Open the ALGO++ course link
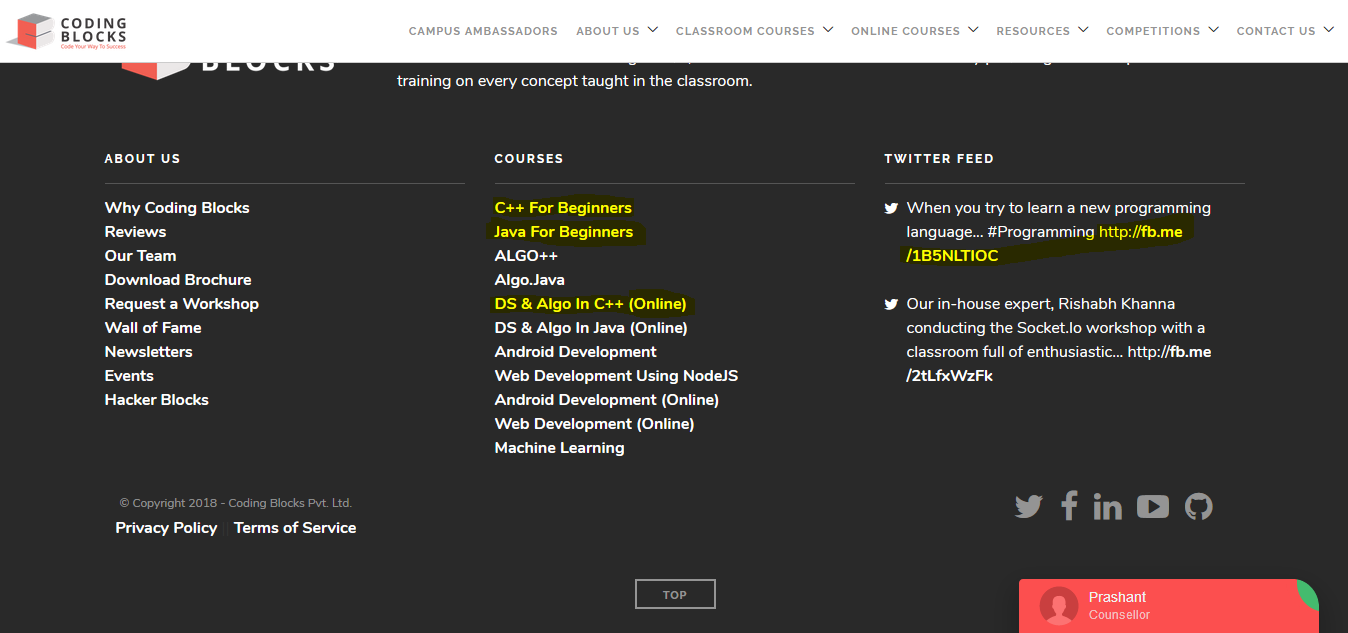Image resolution: width=1348 pixels, height=633 pixels. click(x=526, y=256)
